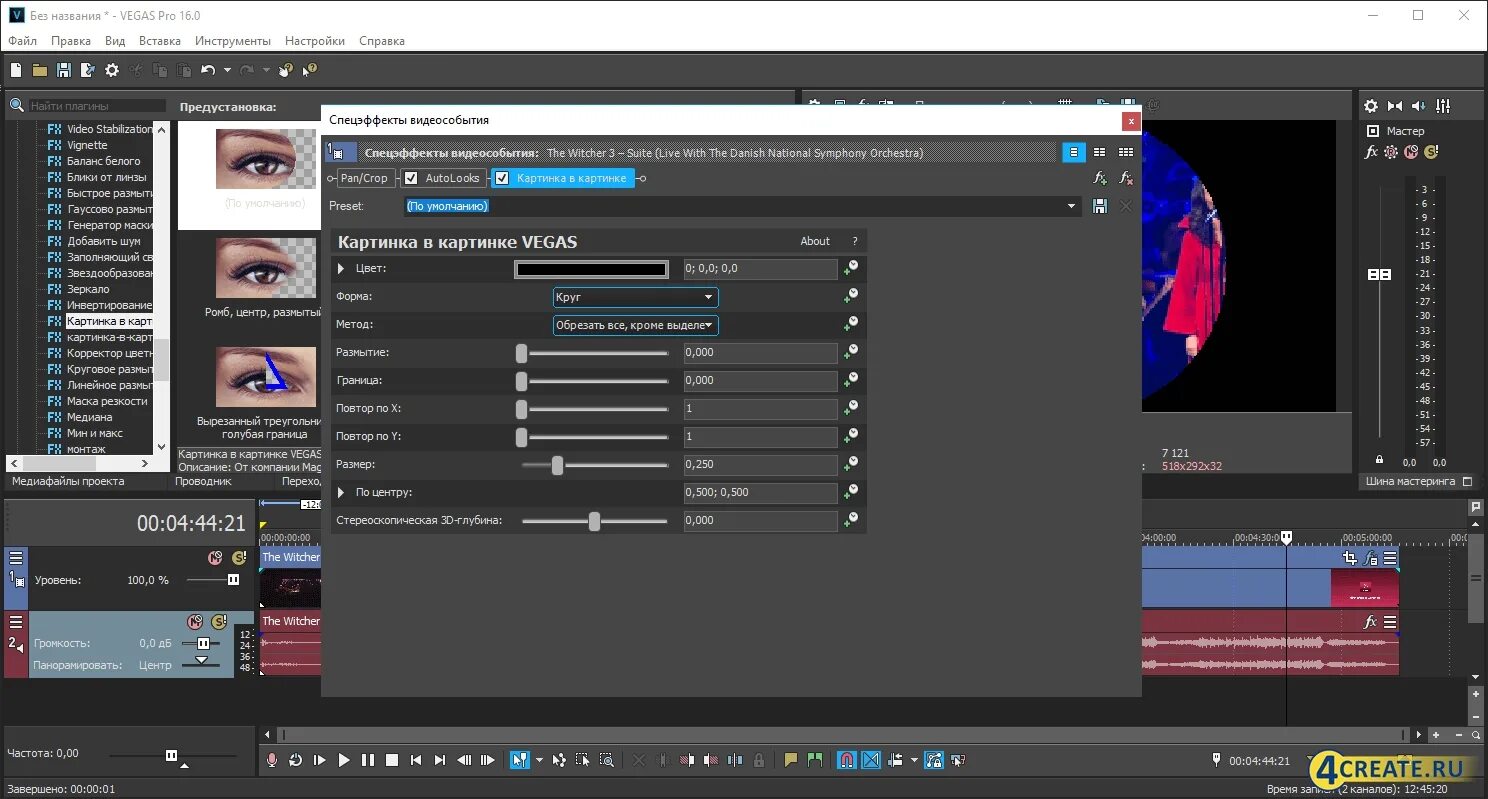The width and height of the screenshot is (1488, 799).
Task: Select the Selection edit tool
Action: (x=583, y=760)
